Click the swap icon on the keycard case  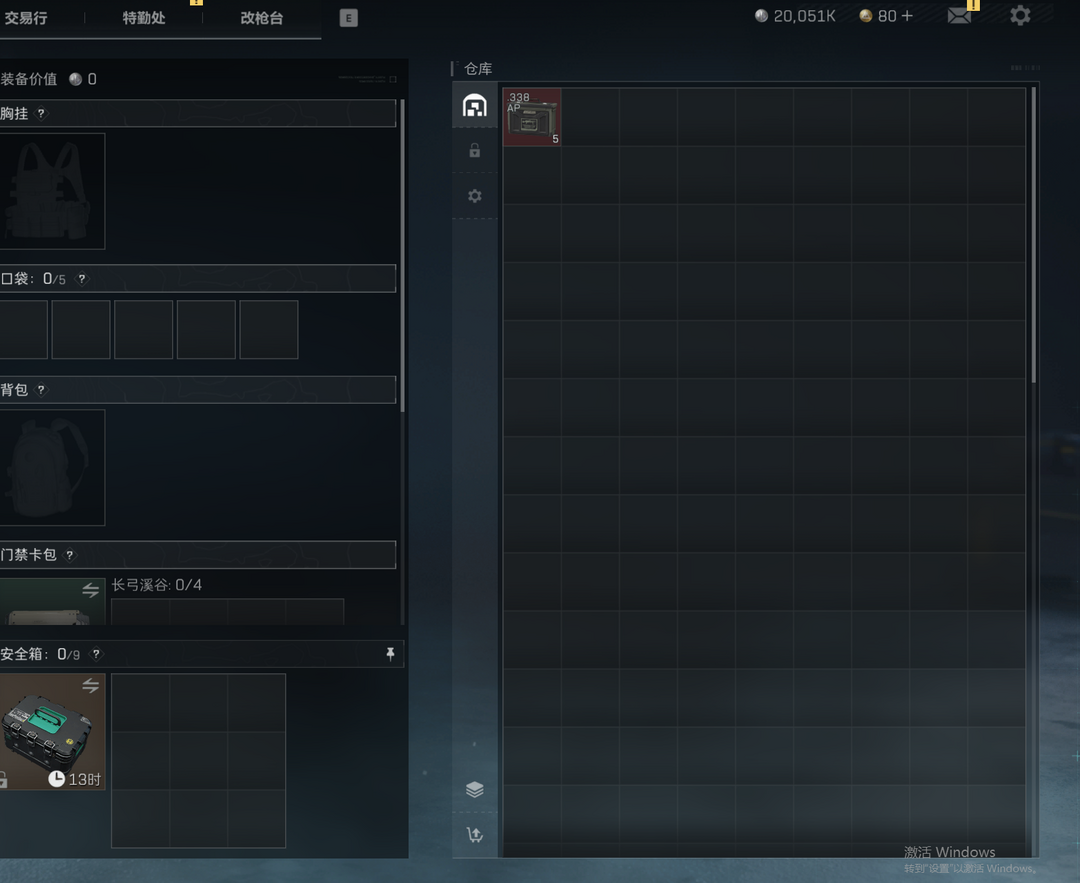[x=90, y=590]
